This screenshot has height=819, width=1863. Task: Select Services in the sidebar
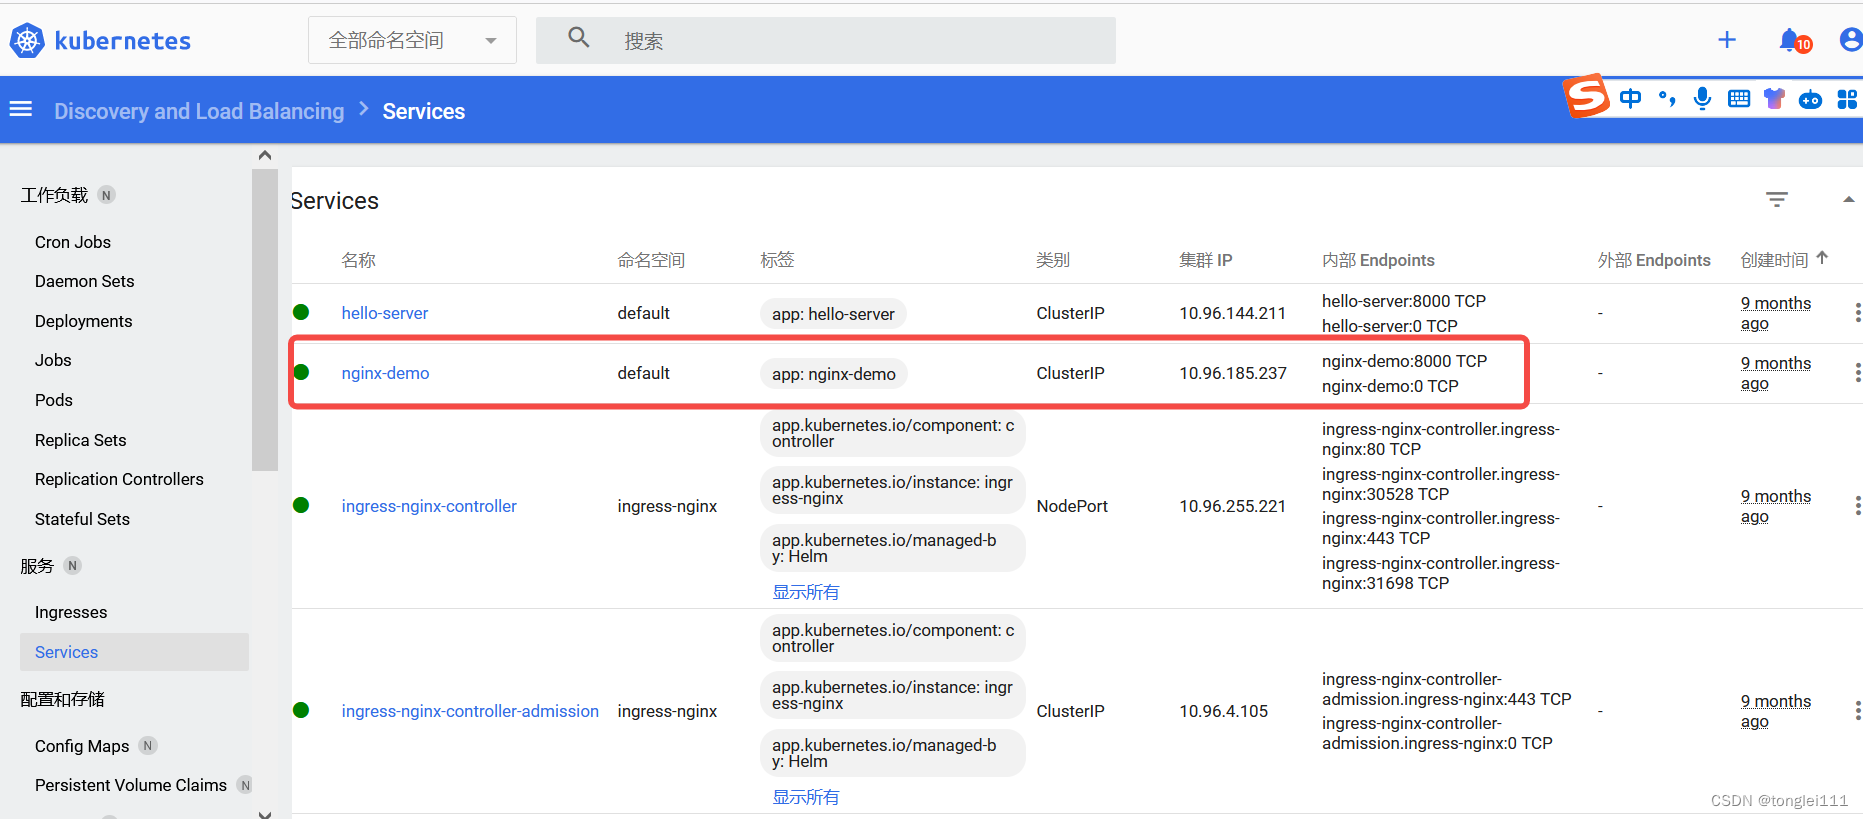[x=134, y=652]
